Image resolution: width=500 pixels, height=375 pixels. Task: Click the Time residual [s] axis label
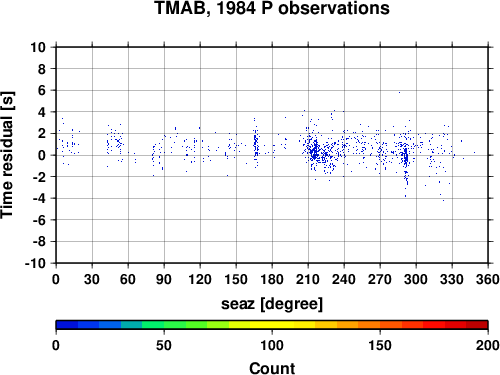click(7, 155)
